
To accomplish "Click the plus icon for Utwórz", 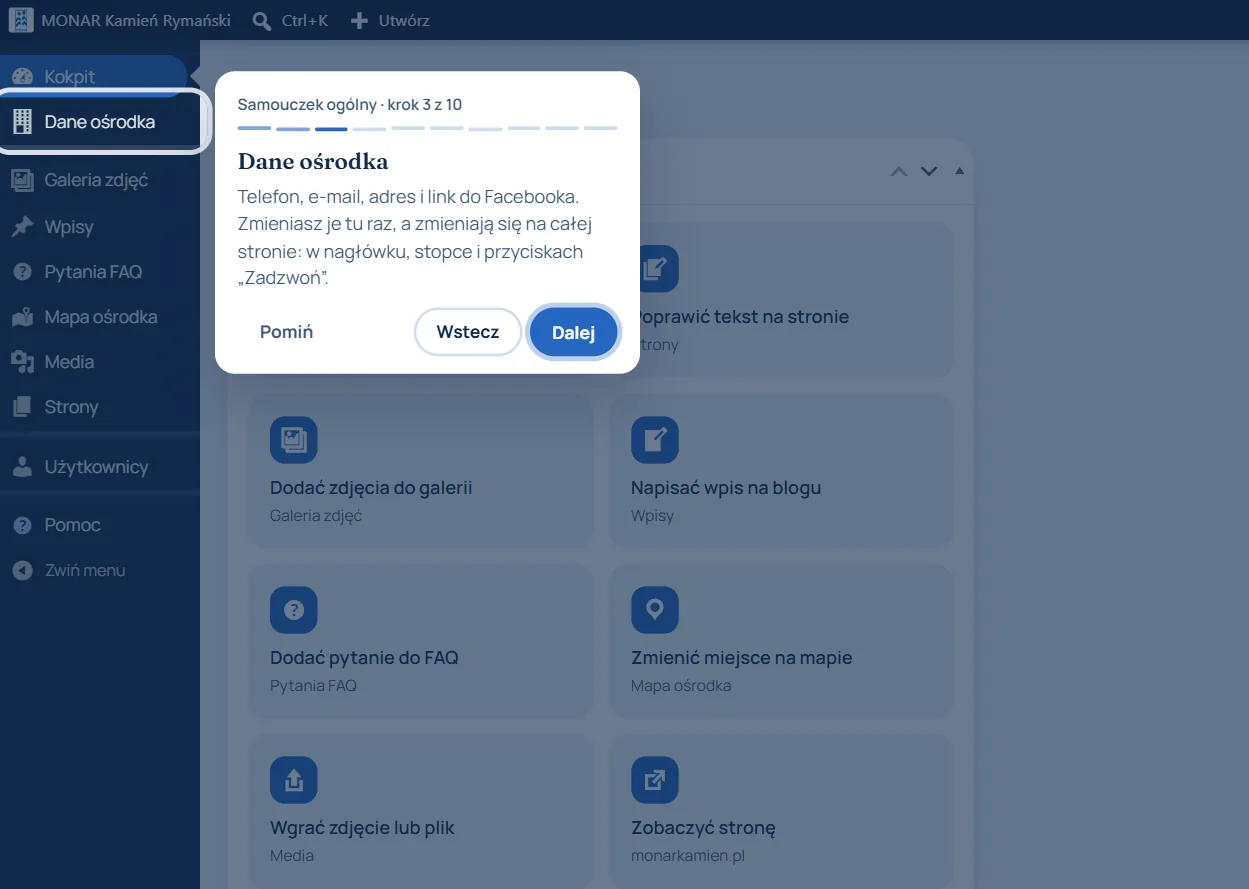I will [360, 20].
